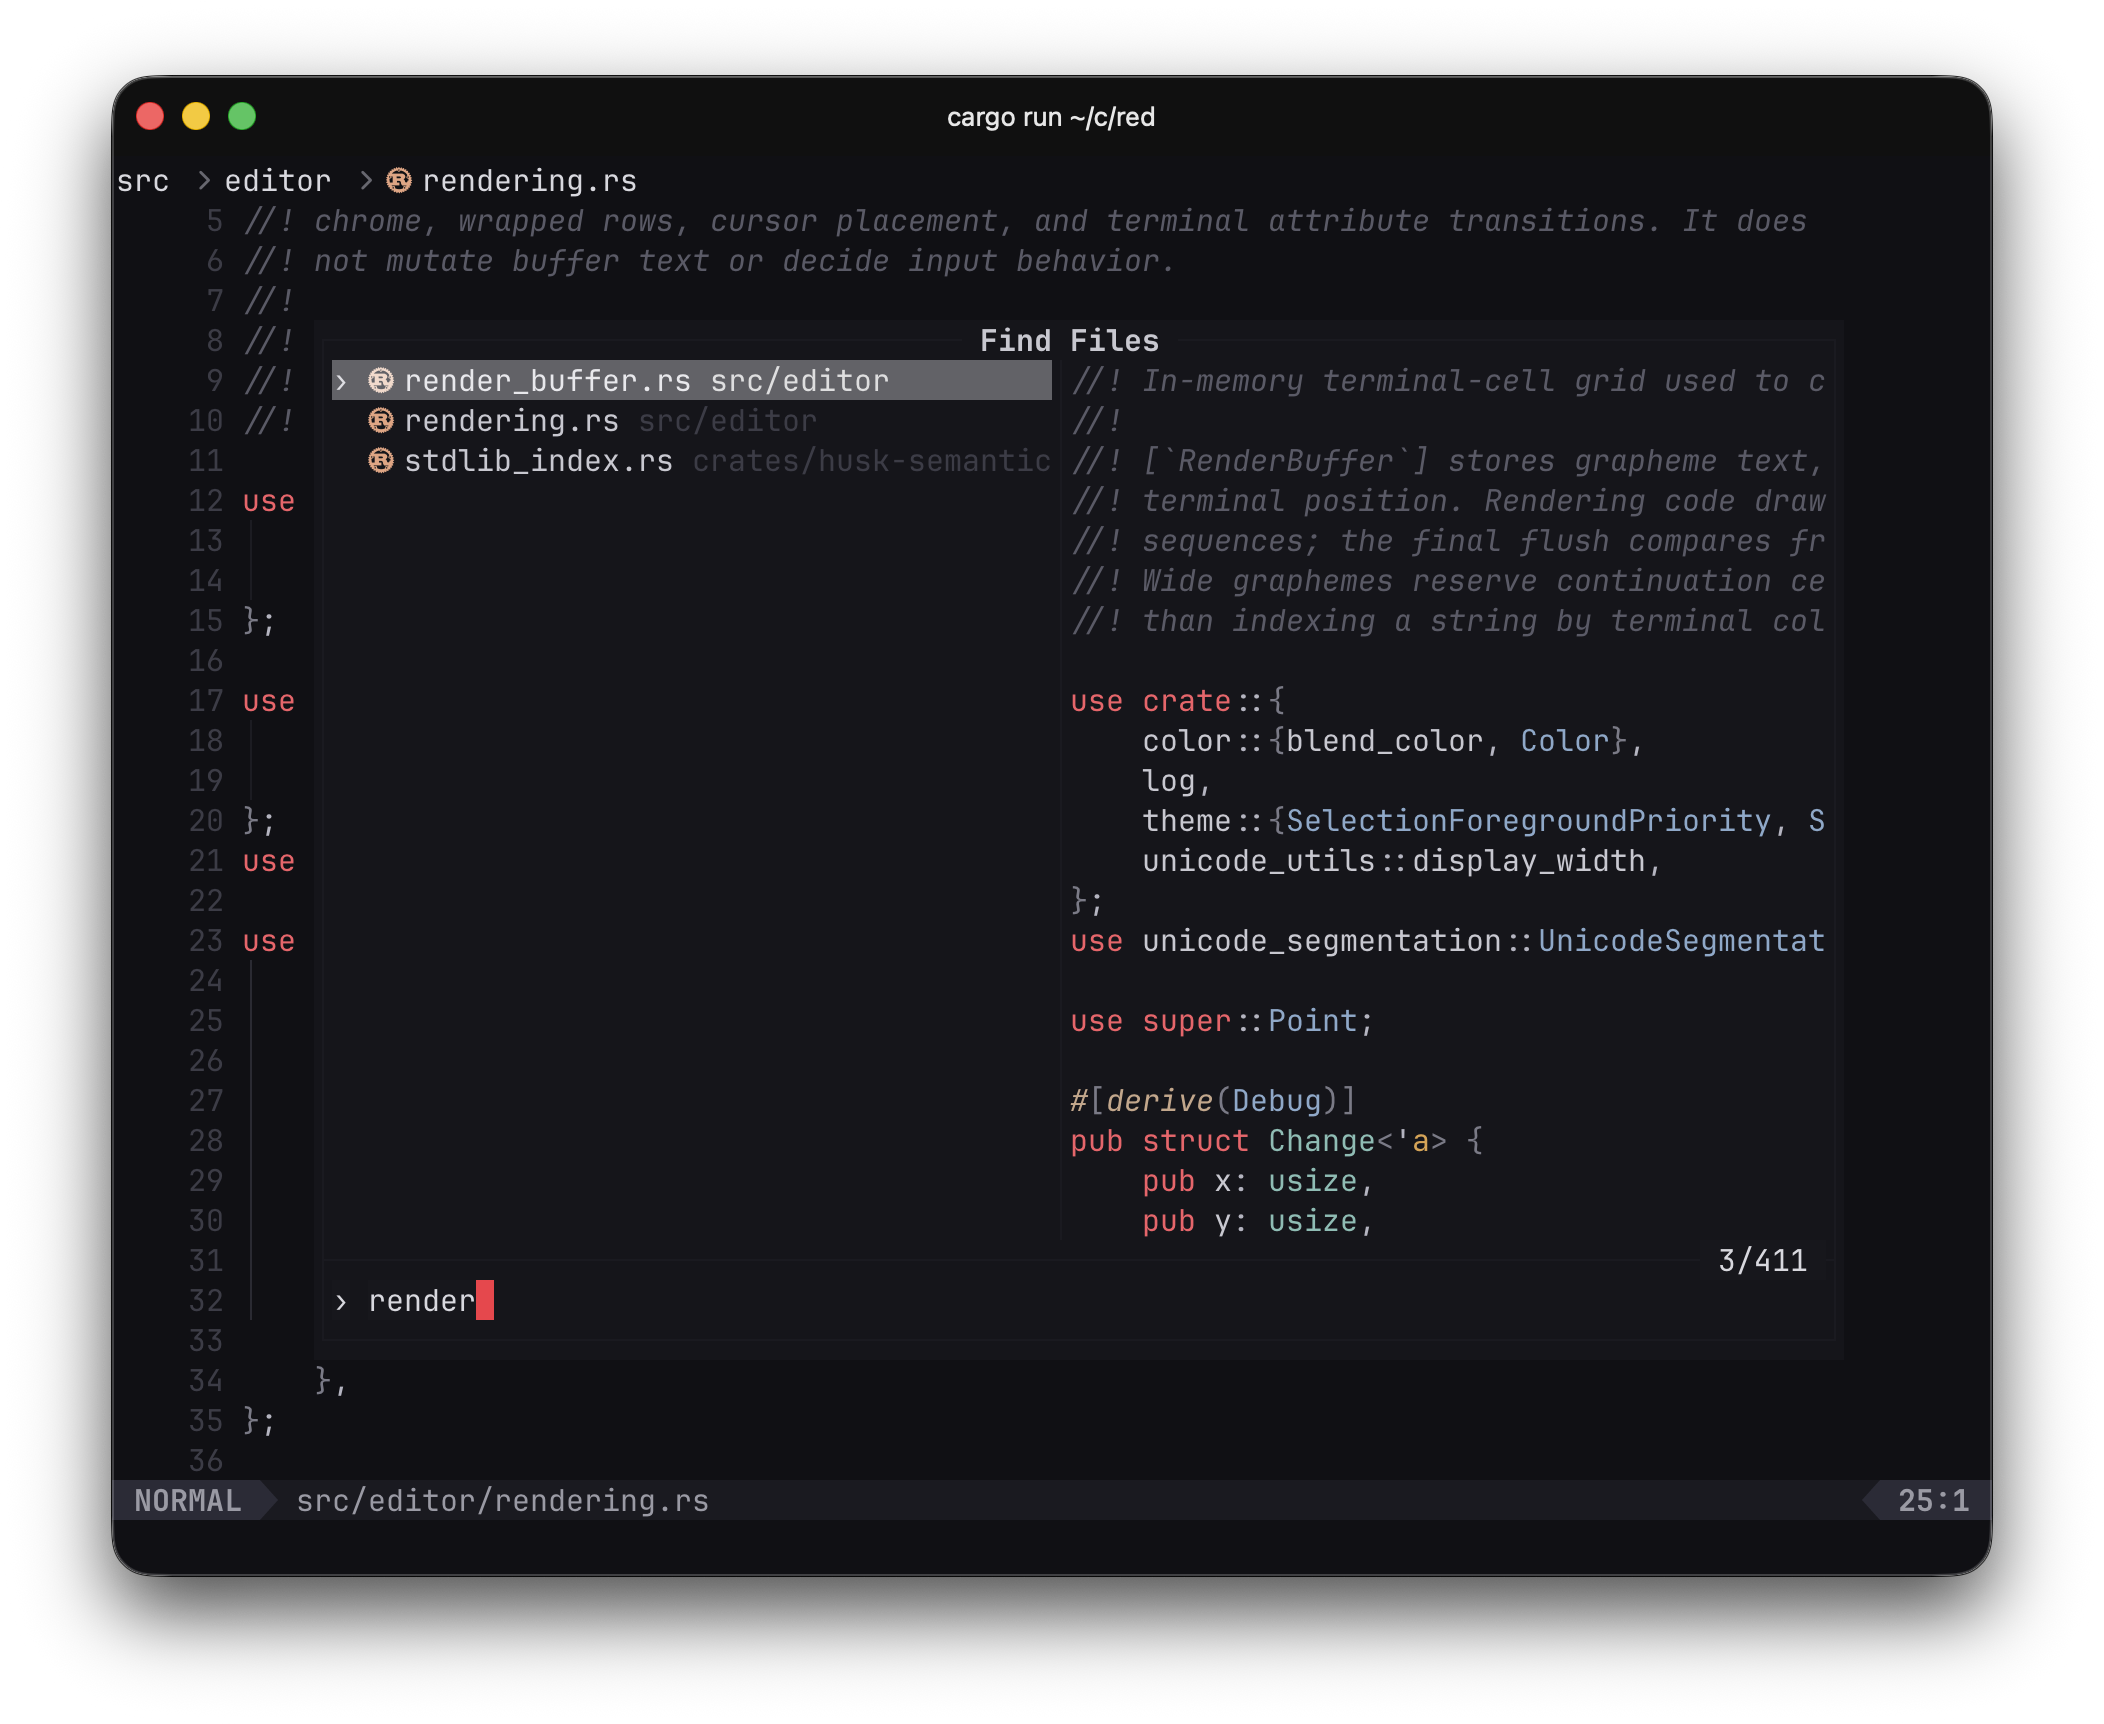The image size is (2104, 1724).
Task: Focus the Find Files search input
Action: tap(1080, 1301)
